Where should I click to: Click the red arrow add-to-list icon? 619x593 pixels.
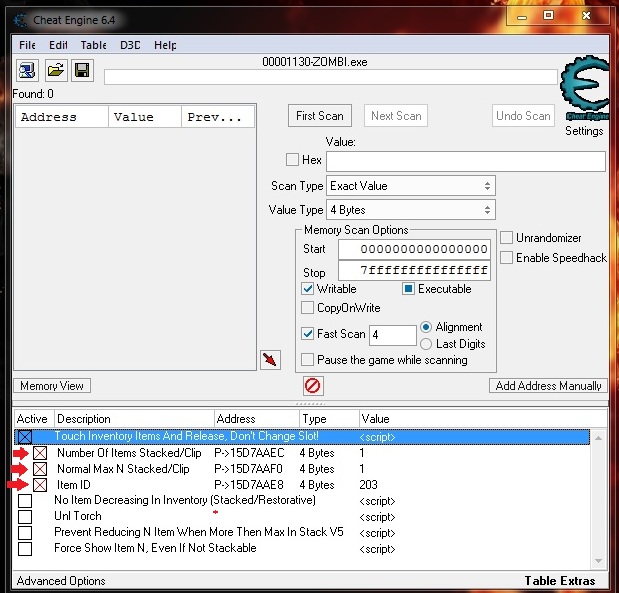270,360
